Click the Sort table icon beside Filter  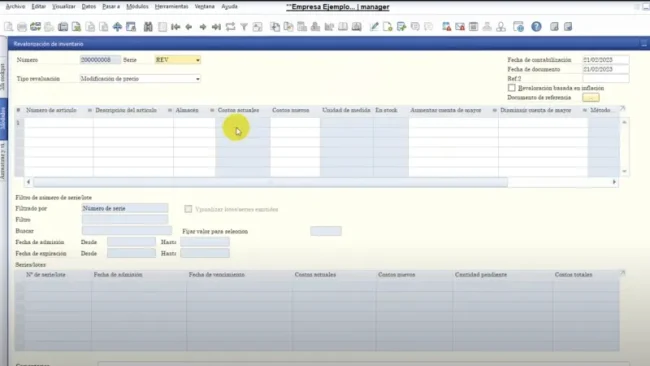pyautogui.click(x=257, y=27)
